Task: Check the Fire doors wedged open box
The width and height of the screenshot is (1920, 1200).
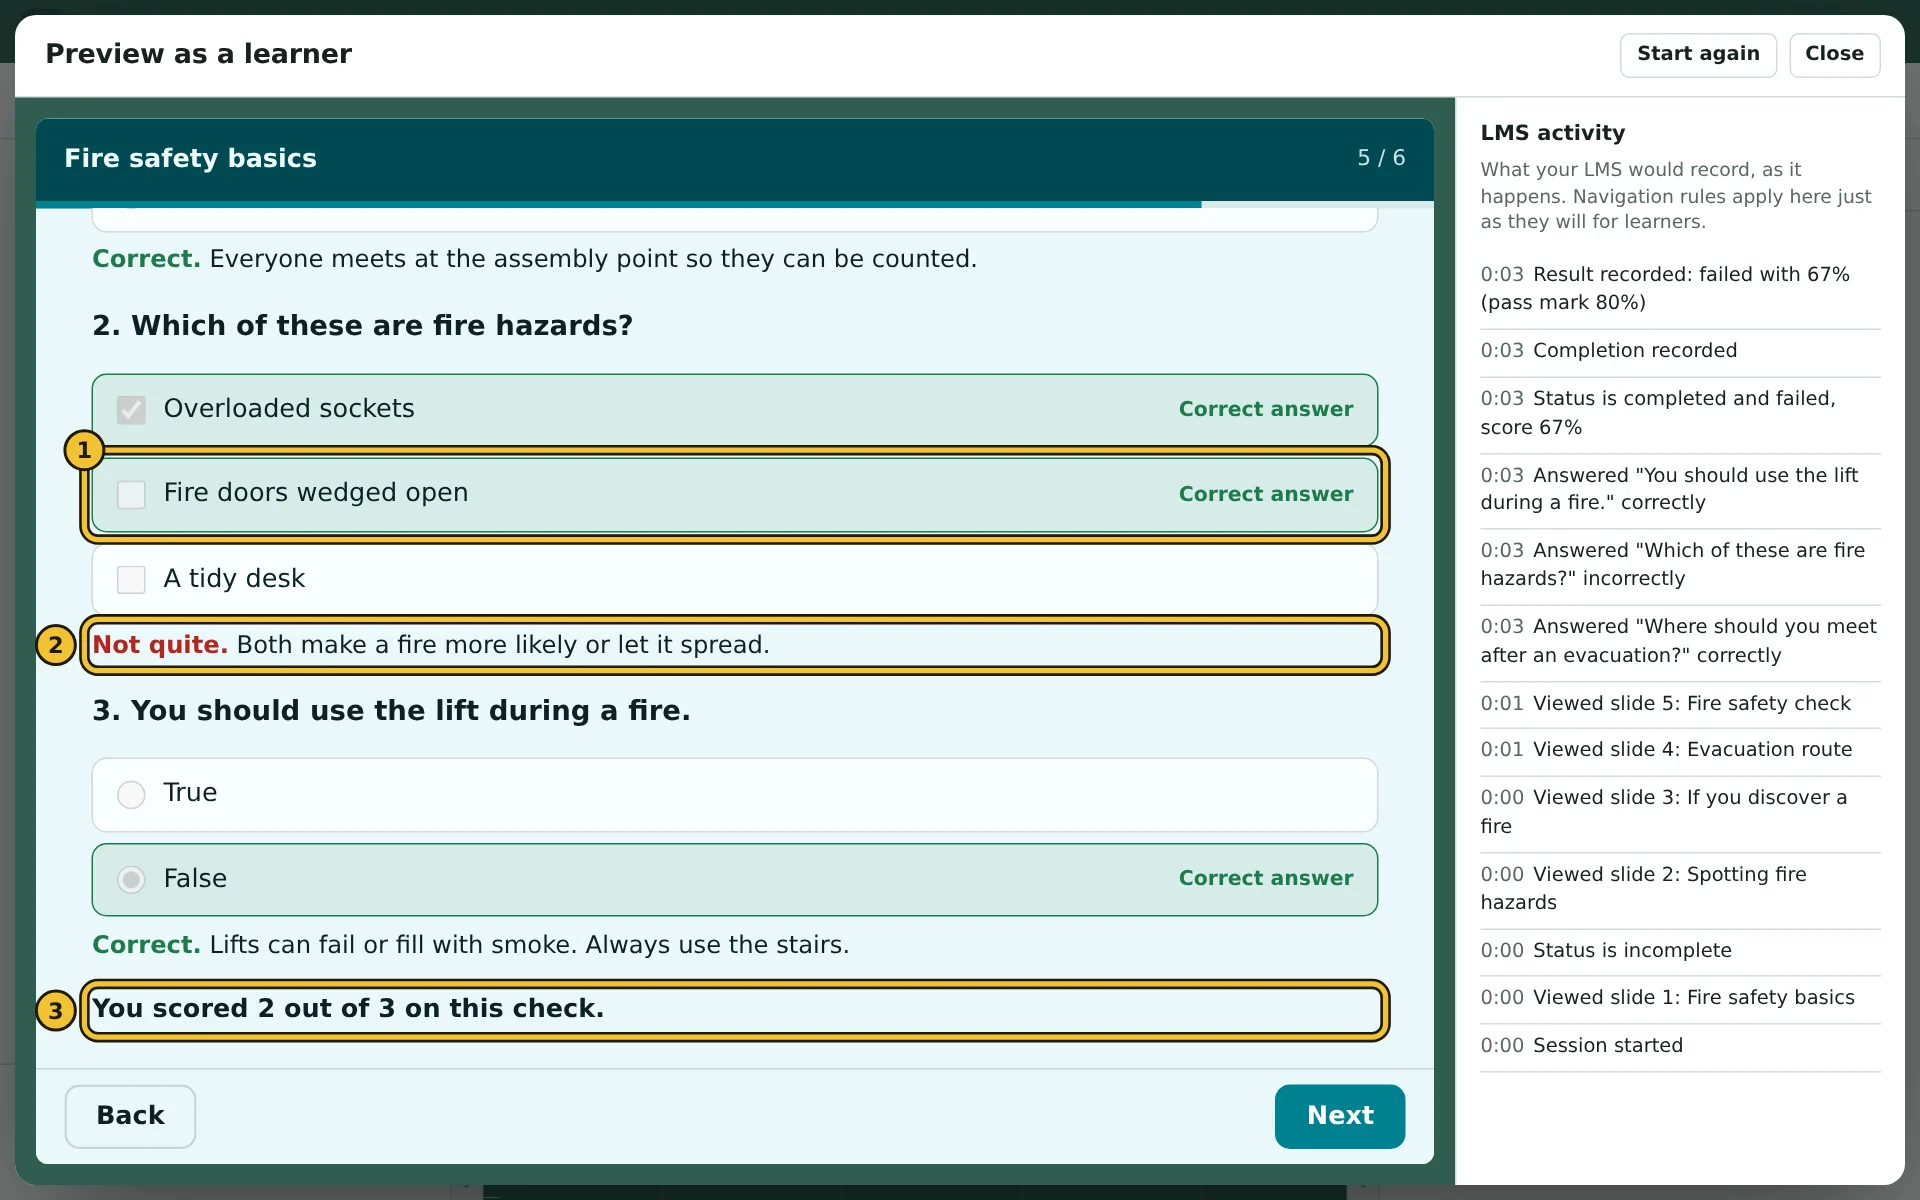Action: click(131, 494)
